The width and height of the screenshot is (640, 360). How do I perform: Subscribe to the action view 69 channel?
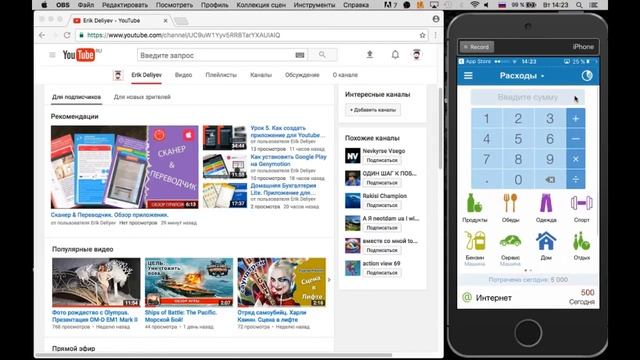click(382, 273)
